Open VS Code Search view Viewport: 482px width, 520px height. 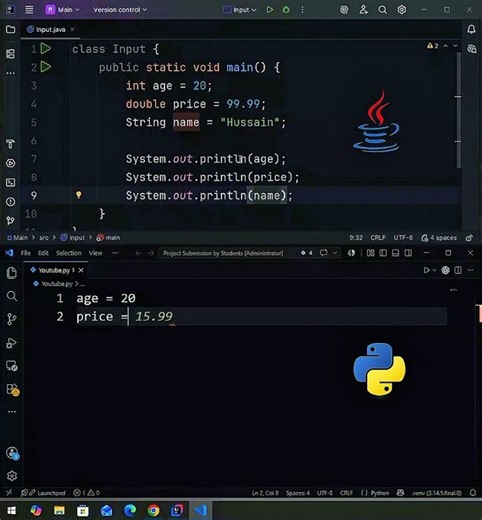tap(12, 296)
